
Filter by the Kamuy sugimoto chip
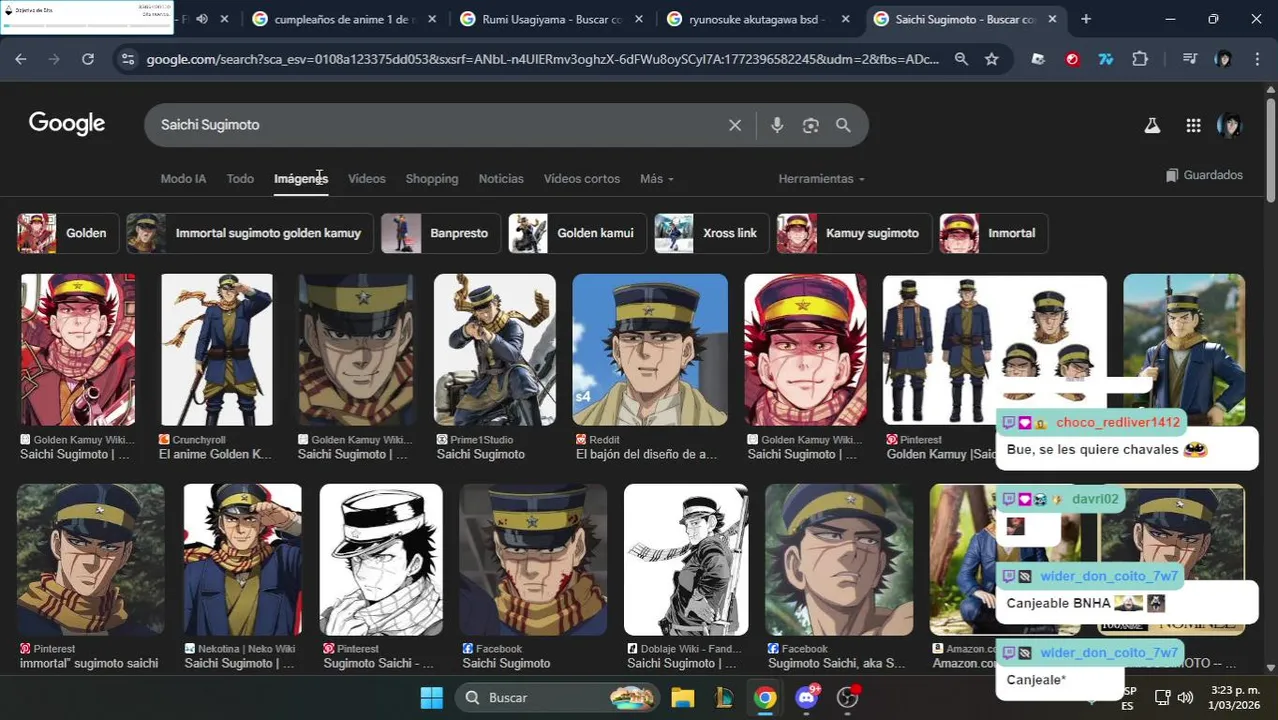[x=855, y=233]
